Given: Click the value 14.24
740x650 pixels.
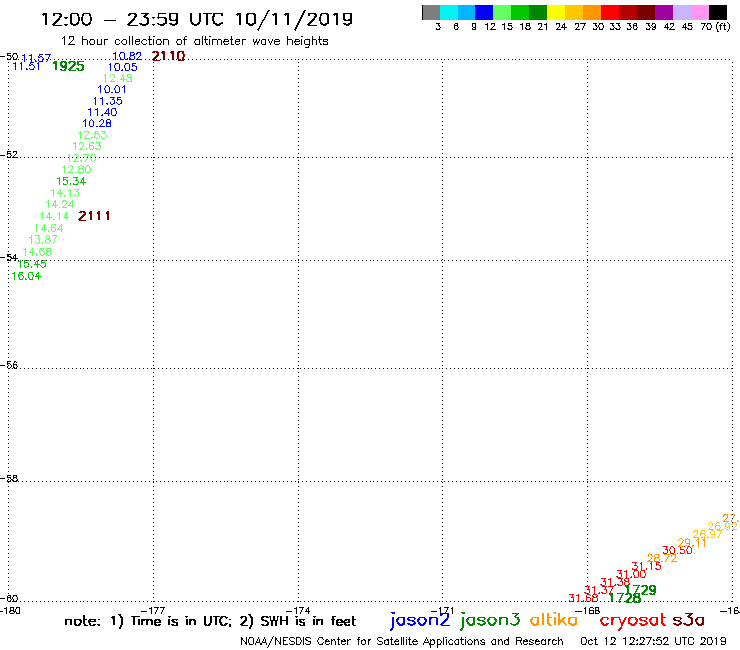Looking at the screenshot, I should (60, 204).
